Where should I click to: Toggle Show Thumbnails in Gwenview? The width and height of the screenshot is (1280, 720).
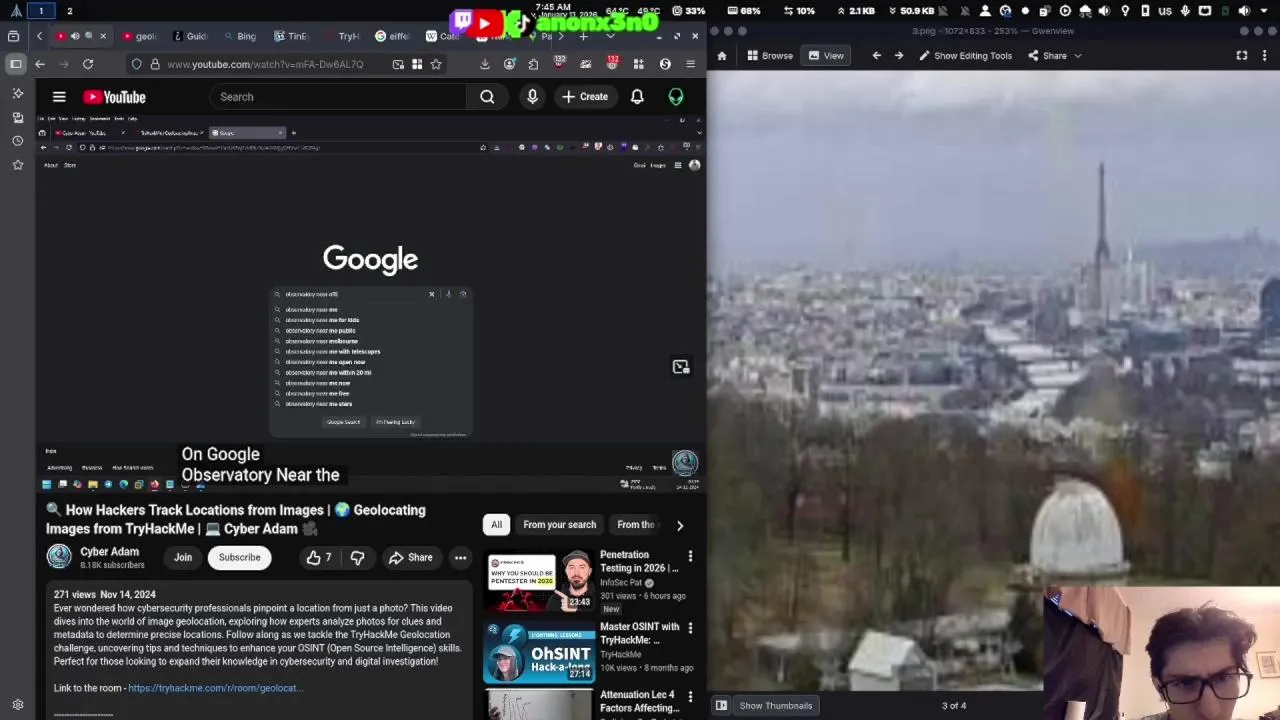[x=775, y=705]
